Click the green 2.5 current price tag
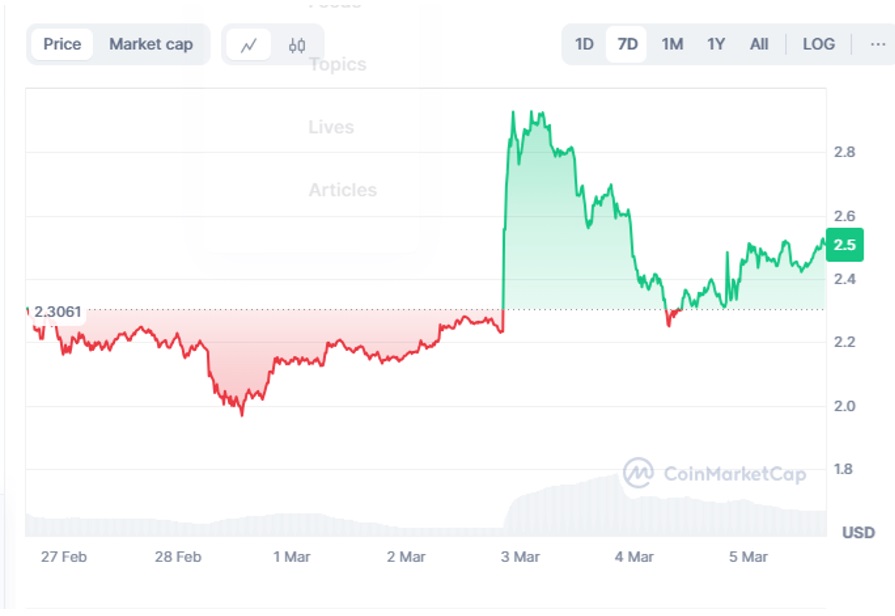 click(844, 245)
